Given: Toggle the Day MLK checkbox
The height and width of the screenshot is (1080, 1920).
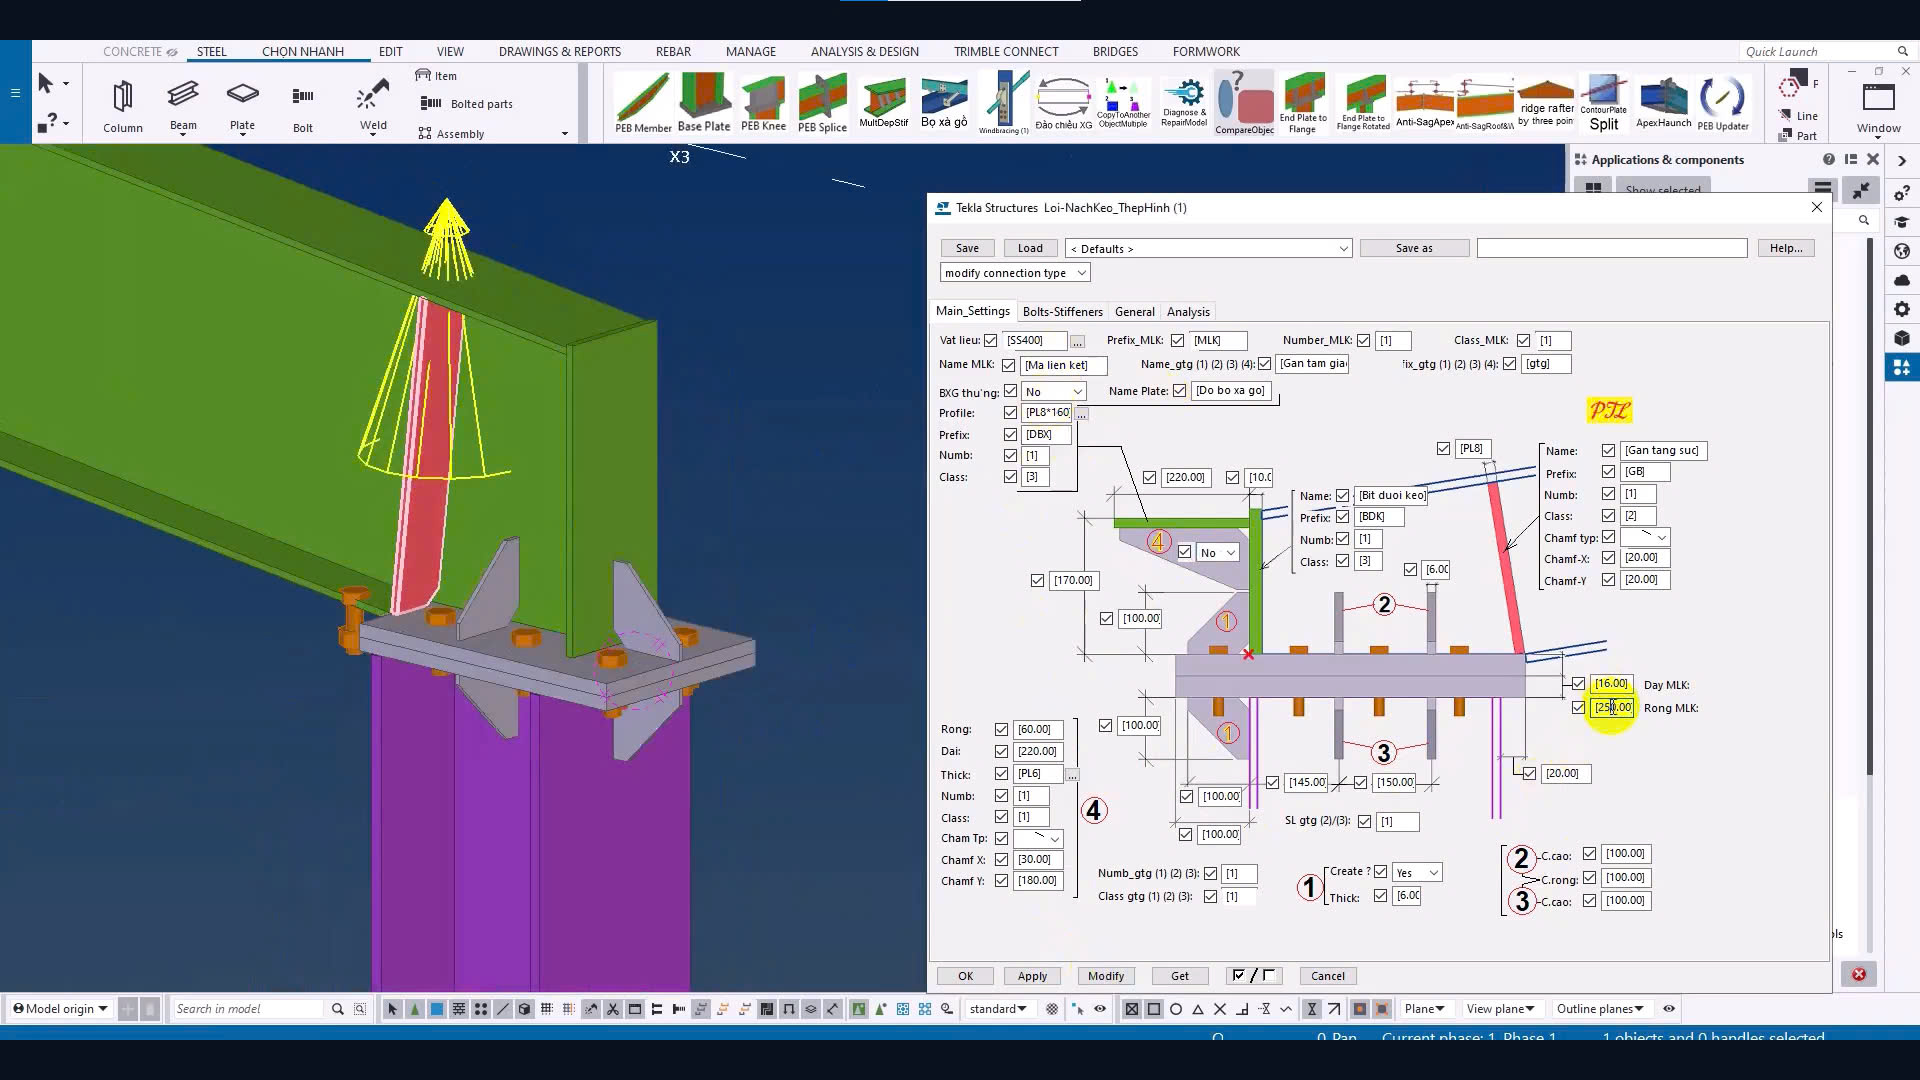Looking at the screenshot, I should [x=1578, y=684].
